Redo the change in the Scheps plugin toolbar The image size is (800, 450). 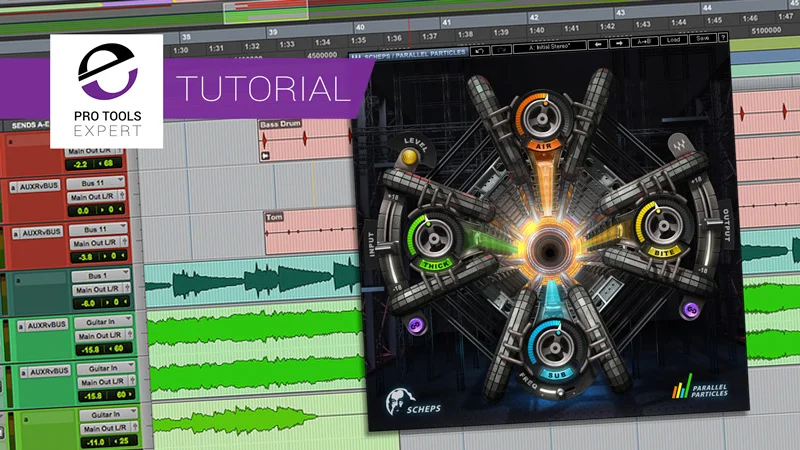tap(502, 49)
